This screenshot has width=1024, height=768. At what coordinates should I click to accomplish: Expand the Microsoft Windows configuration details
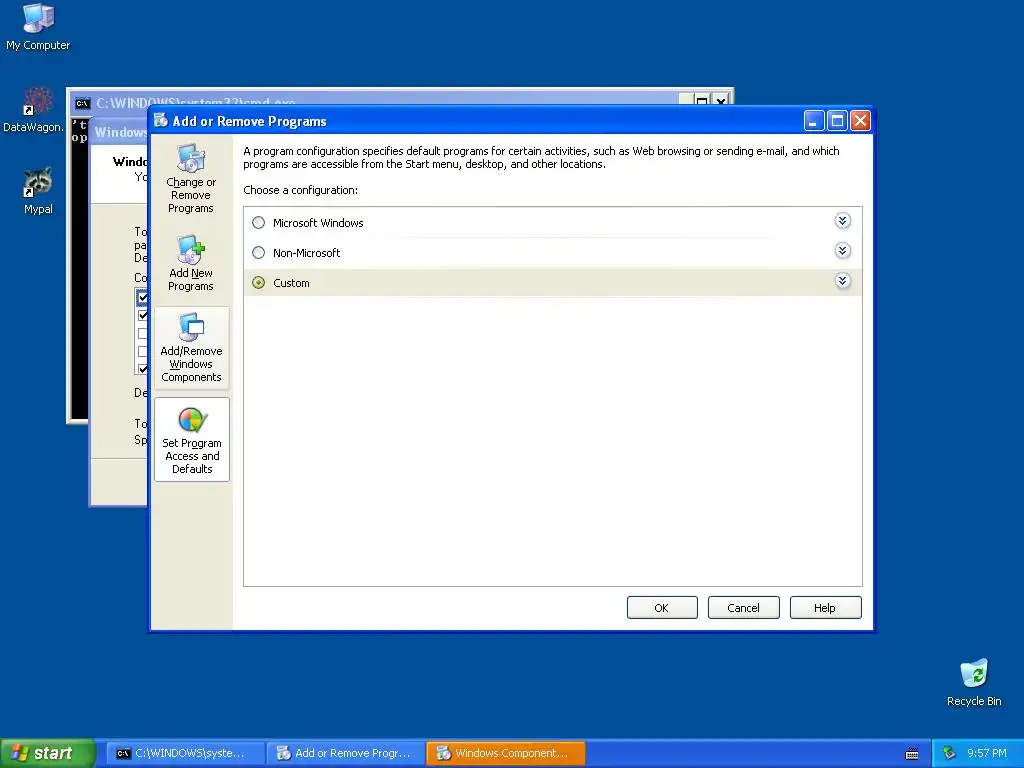(842, 221)
